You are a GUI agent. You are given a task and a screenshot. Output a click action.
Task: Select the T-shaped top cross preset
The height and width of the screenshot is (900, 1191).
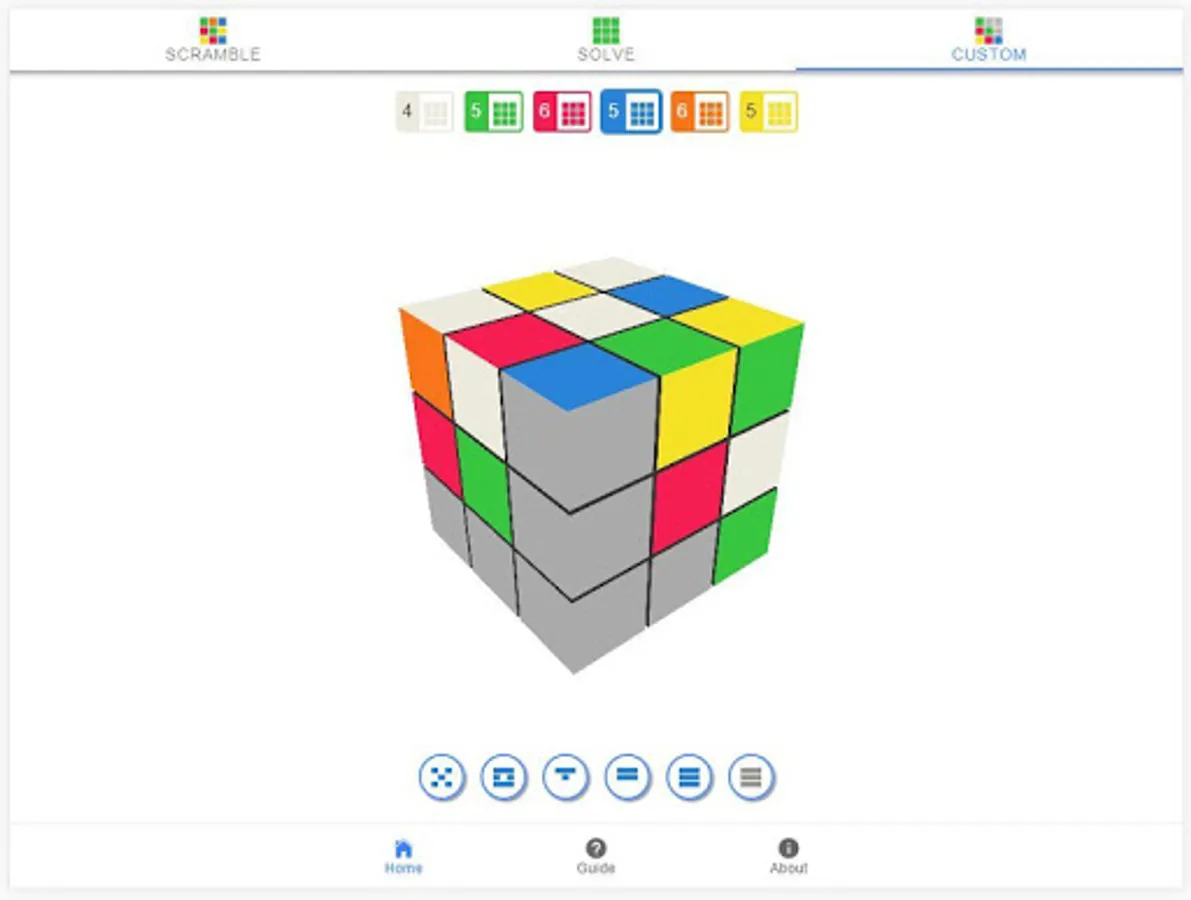click(x=565, y=777)
